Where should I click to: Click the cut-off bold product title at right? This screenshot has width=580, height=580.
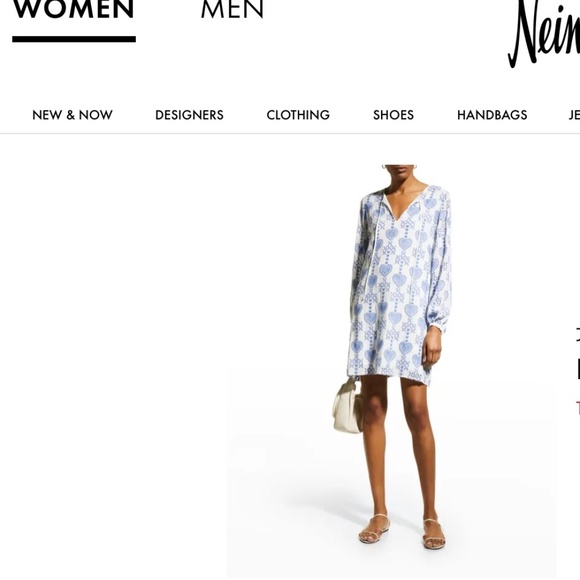[x=578, y=368]
